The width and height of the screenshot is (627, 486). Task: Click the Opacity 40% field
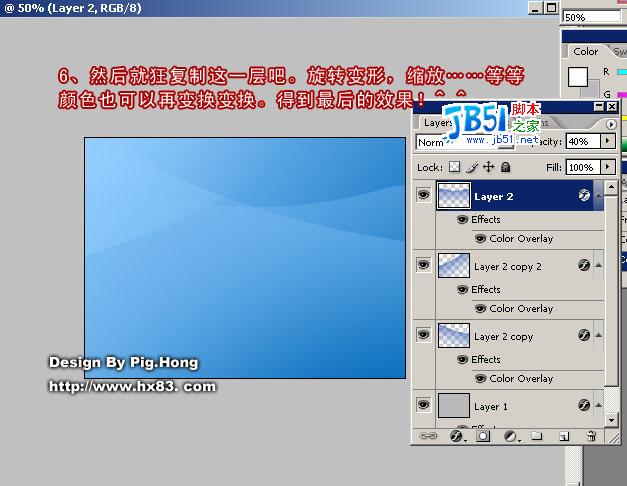[x=583, y=141]
